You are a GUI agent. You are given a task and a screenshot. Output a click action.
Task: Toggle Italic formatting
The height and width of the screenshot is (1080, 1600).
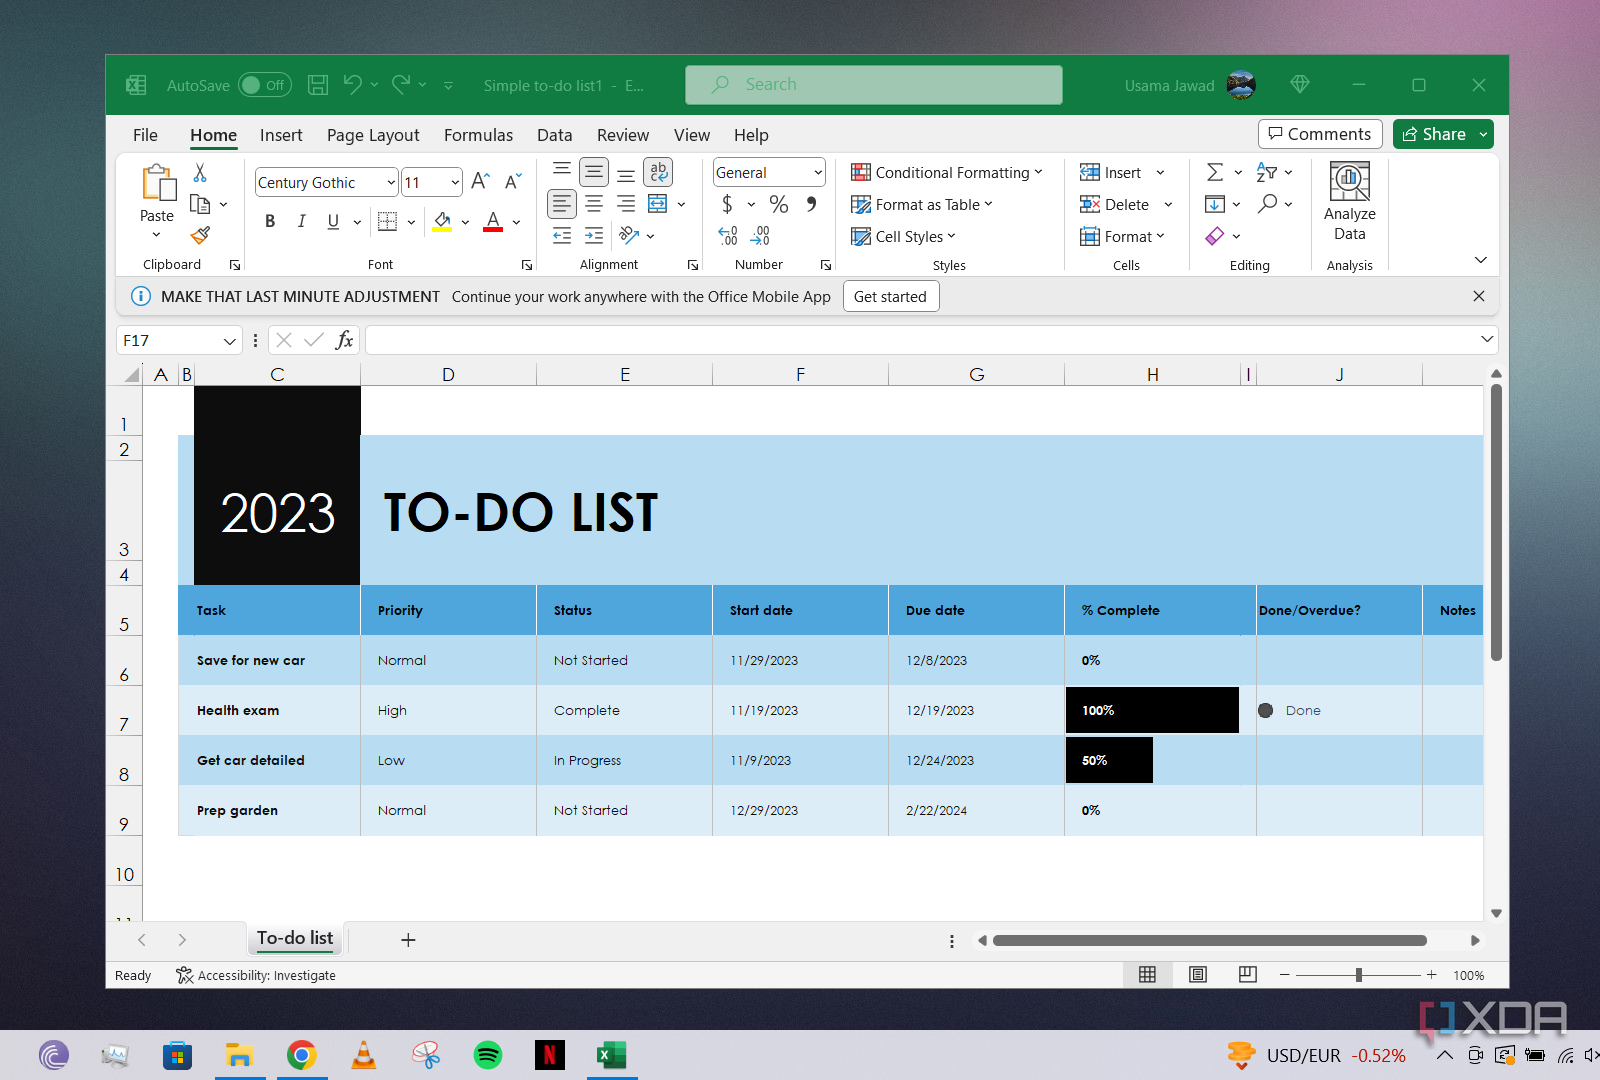301,222
